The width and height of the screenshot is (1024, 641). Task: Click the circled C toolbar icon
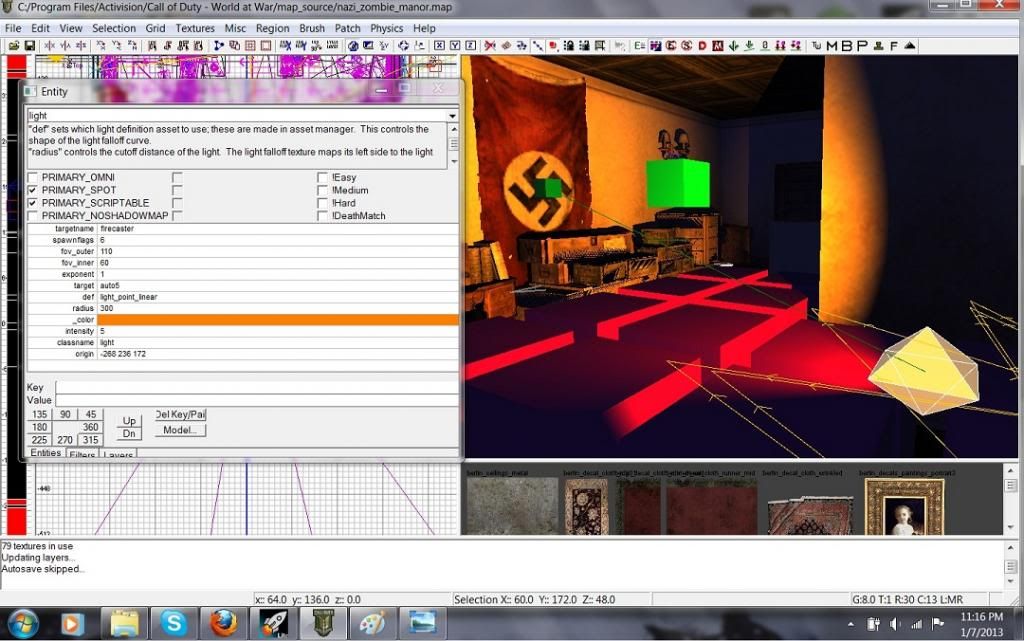coord(671,46)
